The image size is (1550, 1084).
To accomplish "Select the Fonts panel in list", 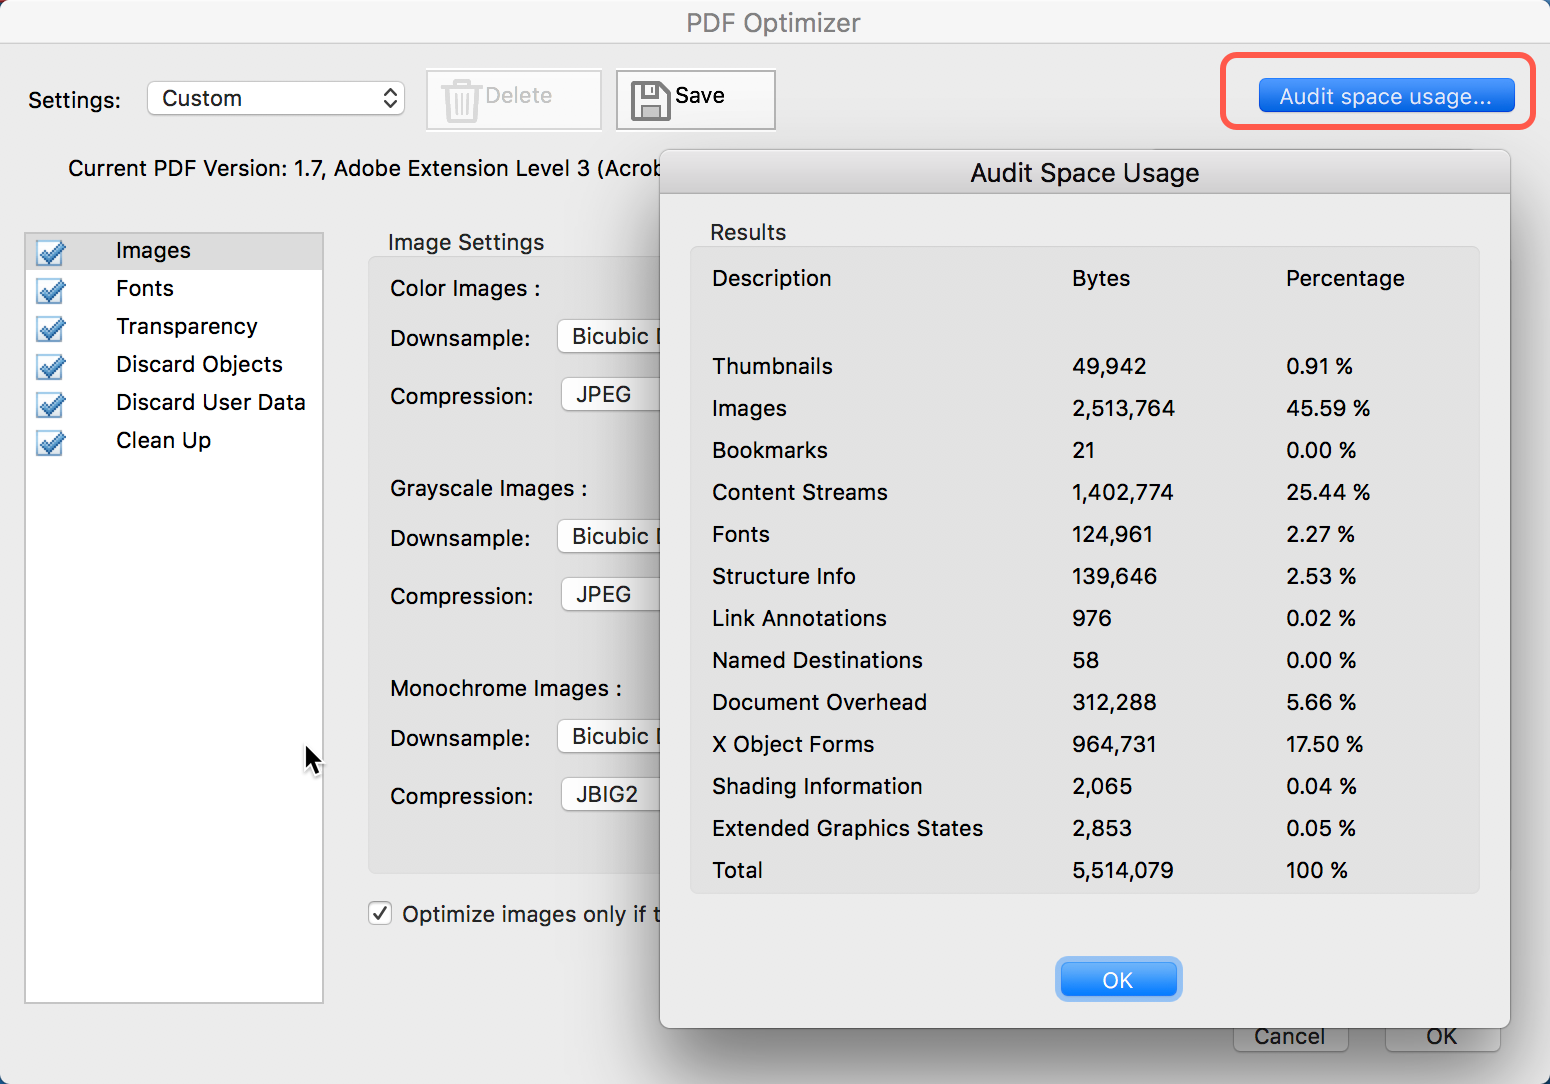I will click(x=145, y=289).
